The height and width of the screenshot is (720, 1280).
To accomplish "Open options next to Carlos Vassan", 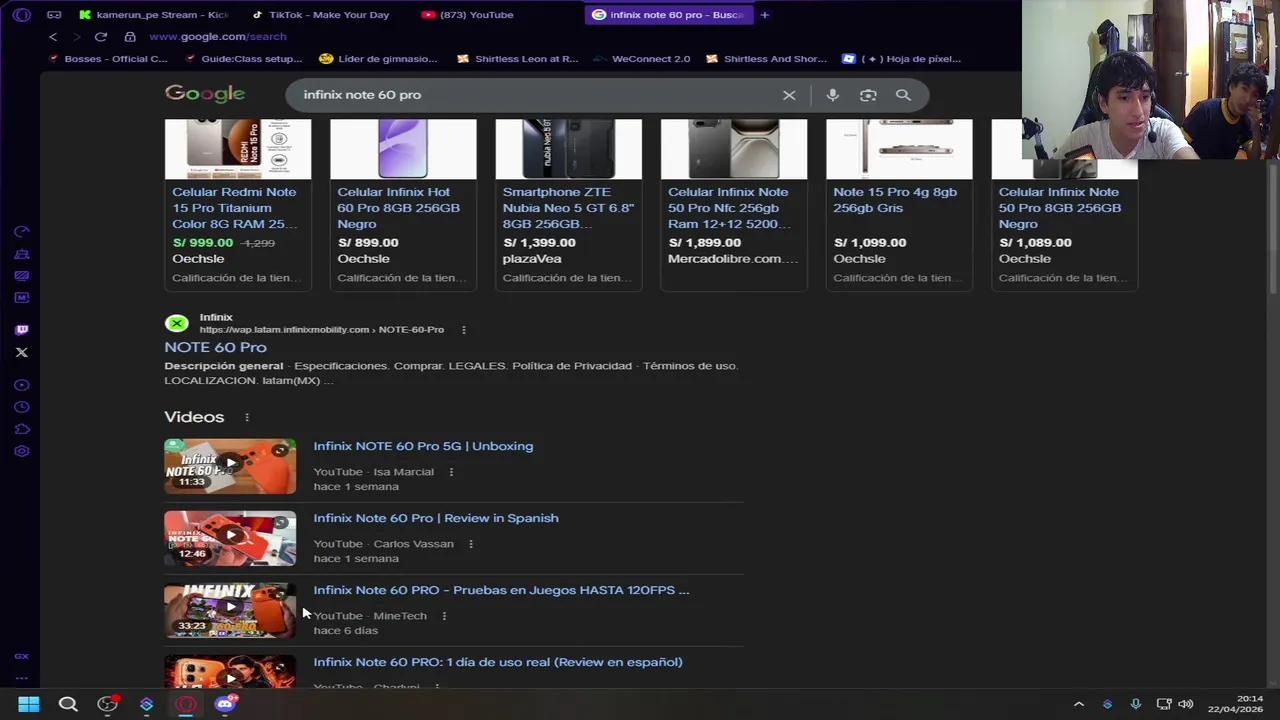I will (471, 544).
